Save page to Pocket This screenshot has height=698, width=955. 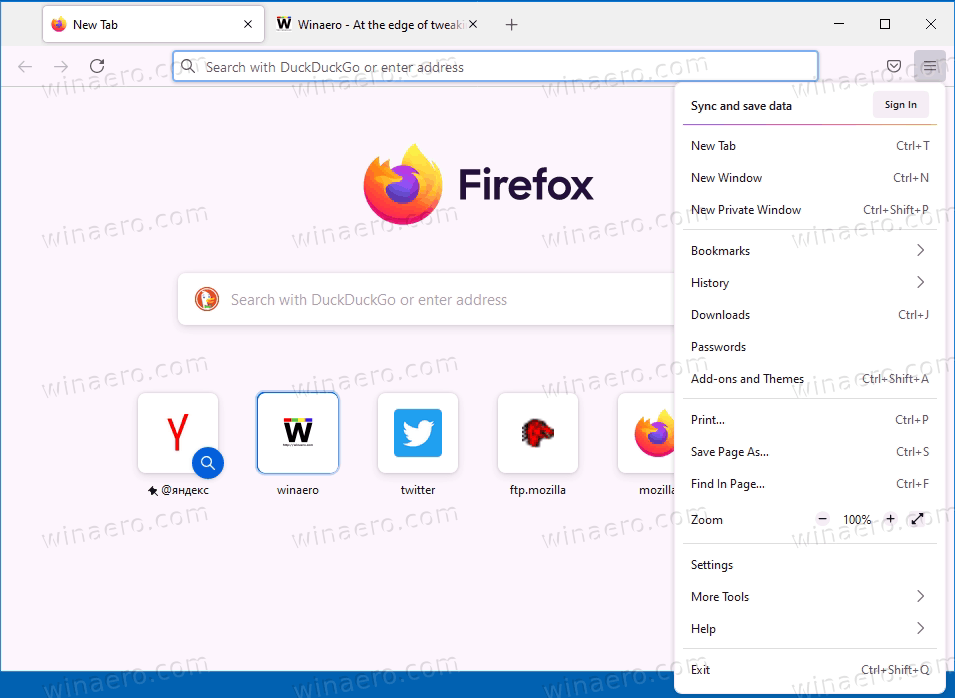[893, 66]
